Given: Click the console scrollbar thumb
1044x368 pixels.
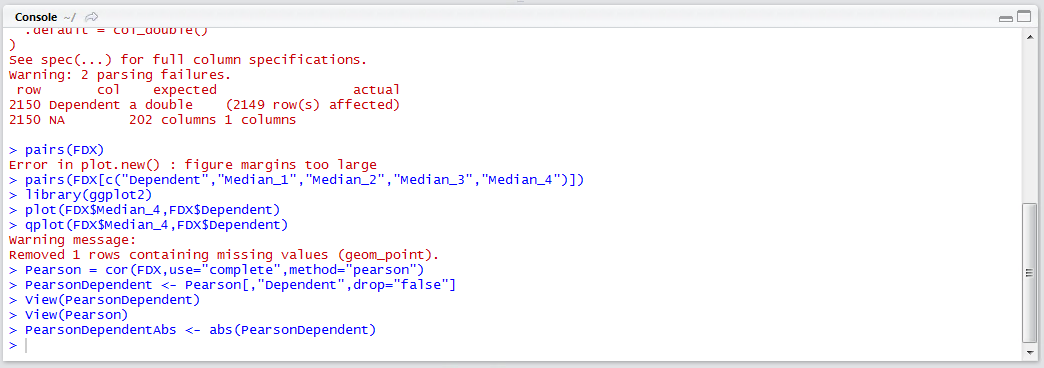Looking at the screenshot, I should coord(1029,272).
